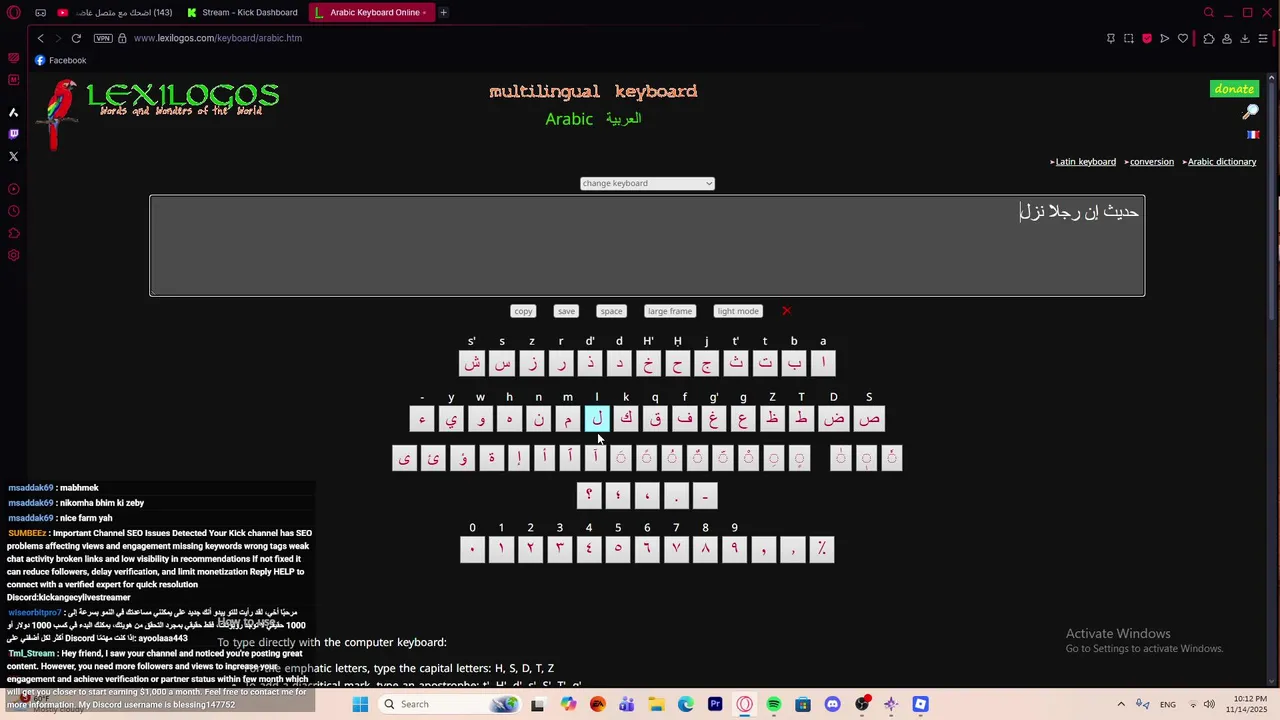Tap the Arabic digit zero key
Screen dimensions: 1280x720
pos(472,549)
